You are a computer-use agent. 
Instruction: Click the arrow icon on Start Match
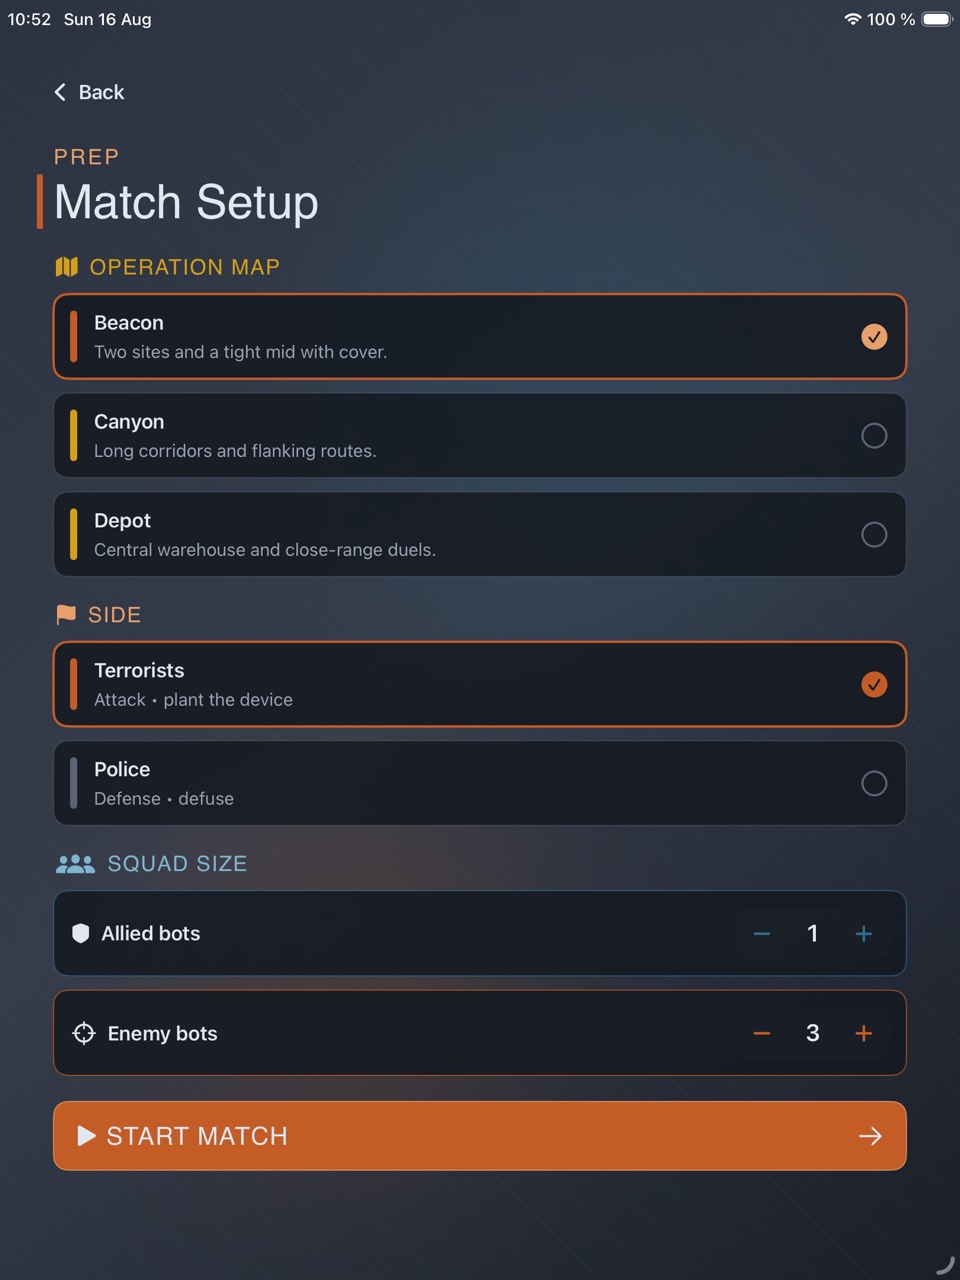click(x=870, y=1136)
